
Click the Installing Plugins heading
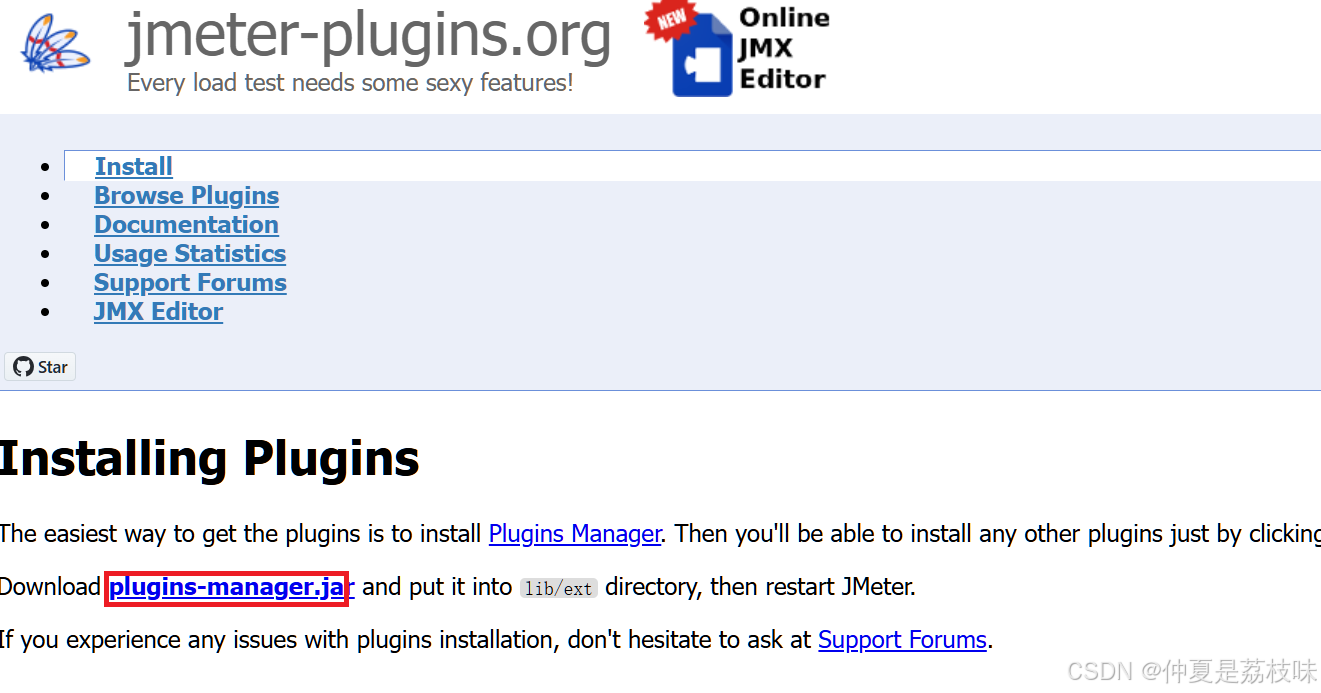tap(210, 458)
